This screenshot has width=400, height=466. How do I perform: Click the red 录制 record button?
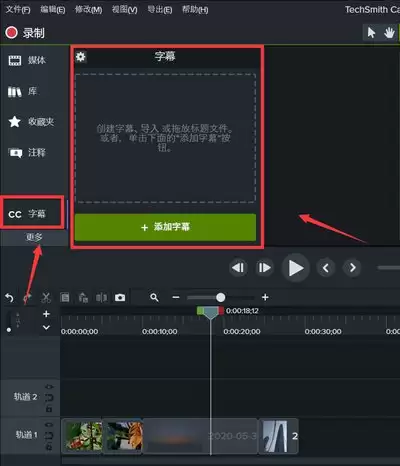[x=25, y=33]
